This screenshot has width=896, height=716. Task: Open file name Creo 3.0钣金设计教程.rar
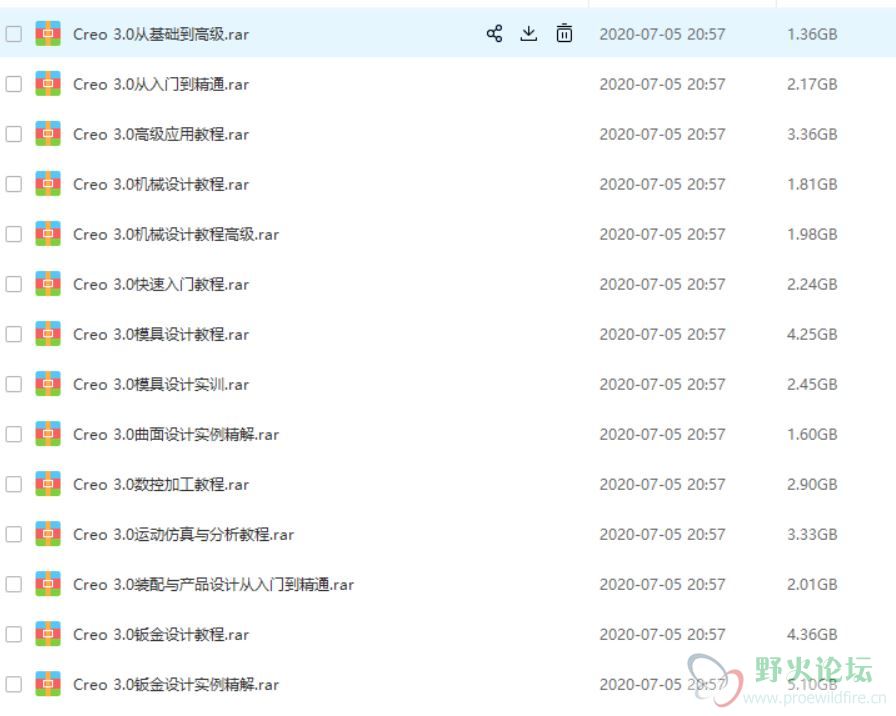(161, 634)
